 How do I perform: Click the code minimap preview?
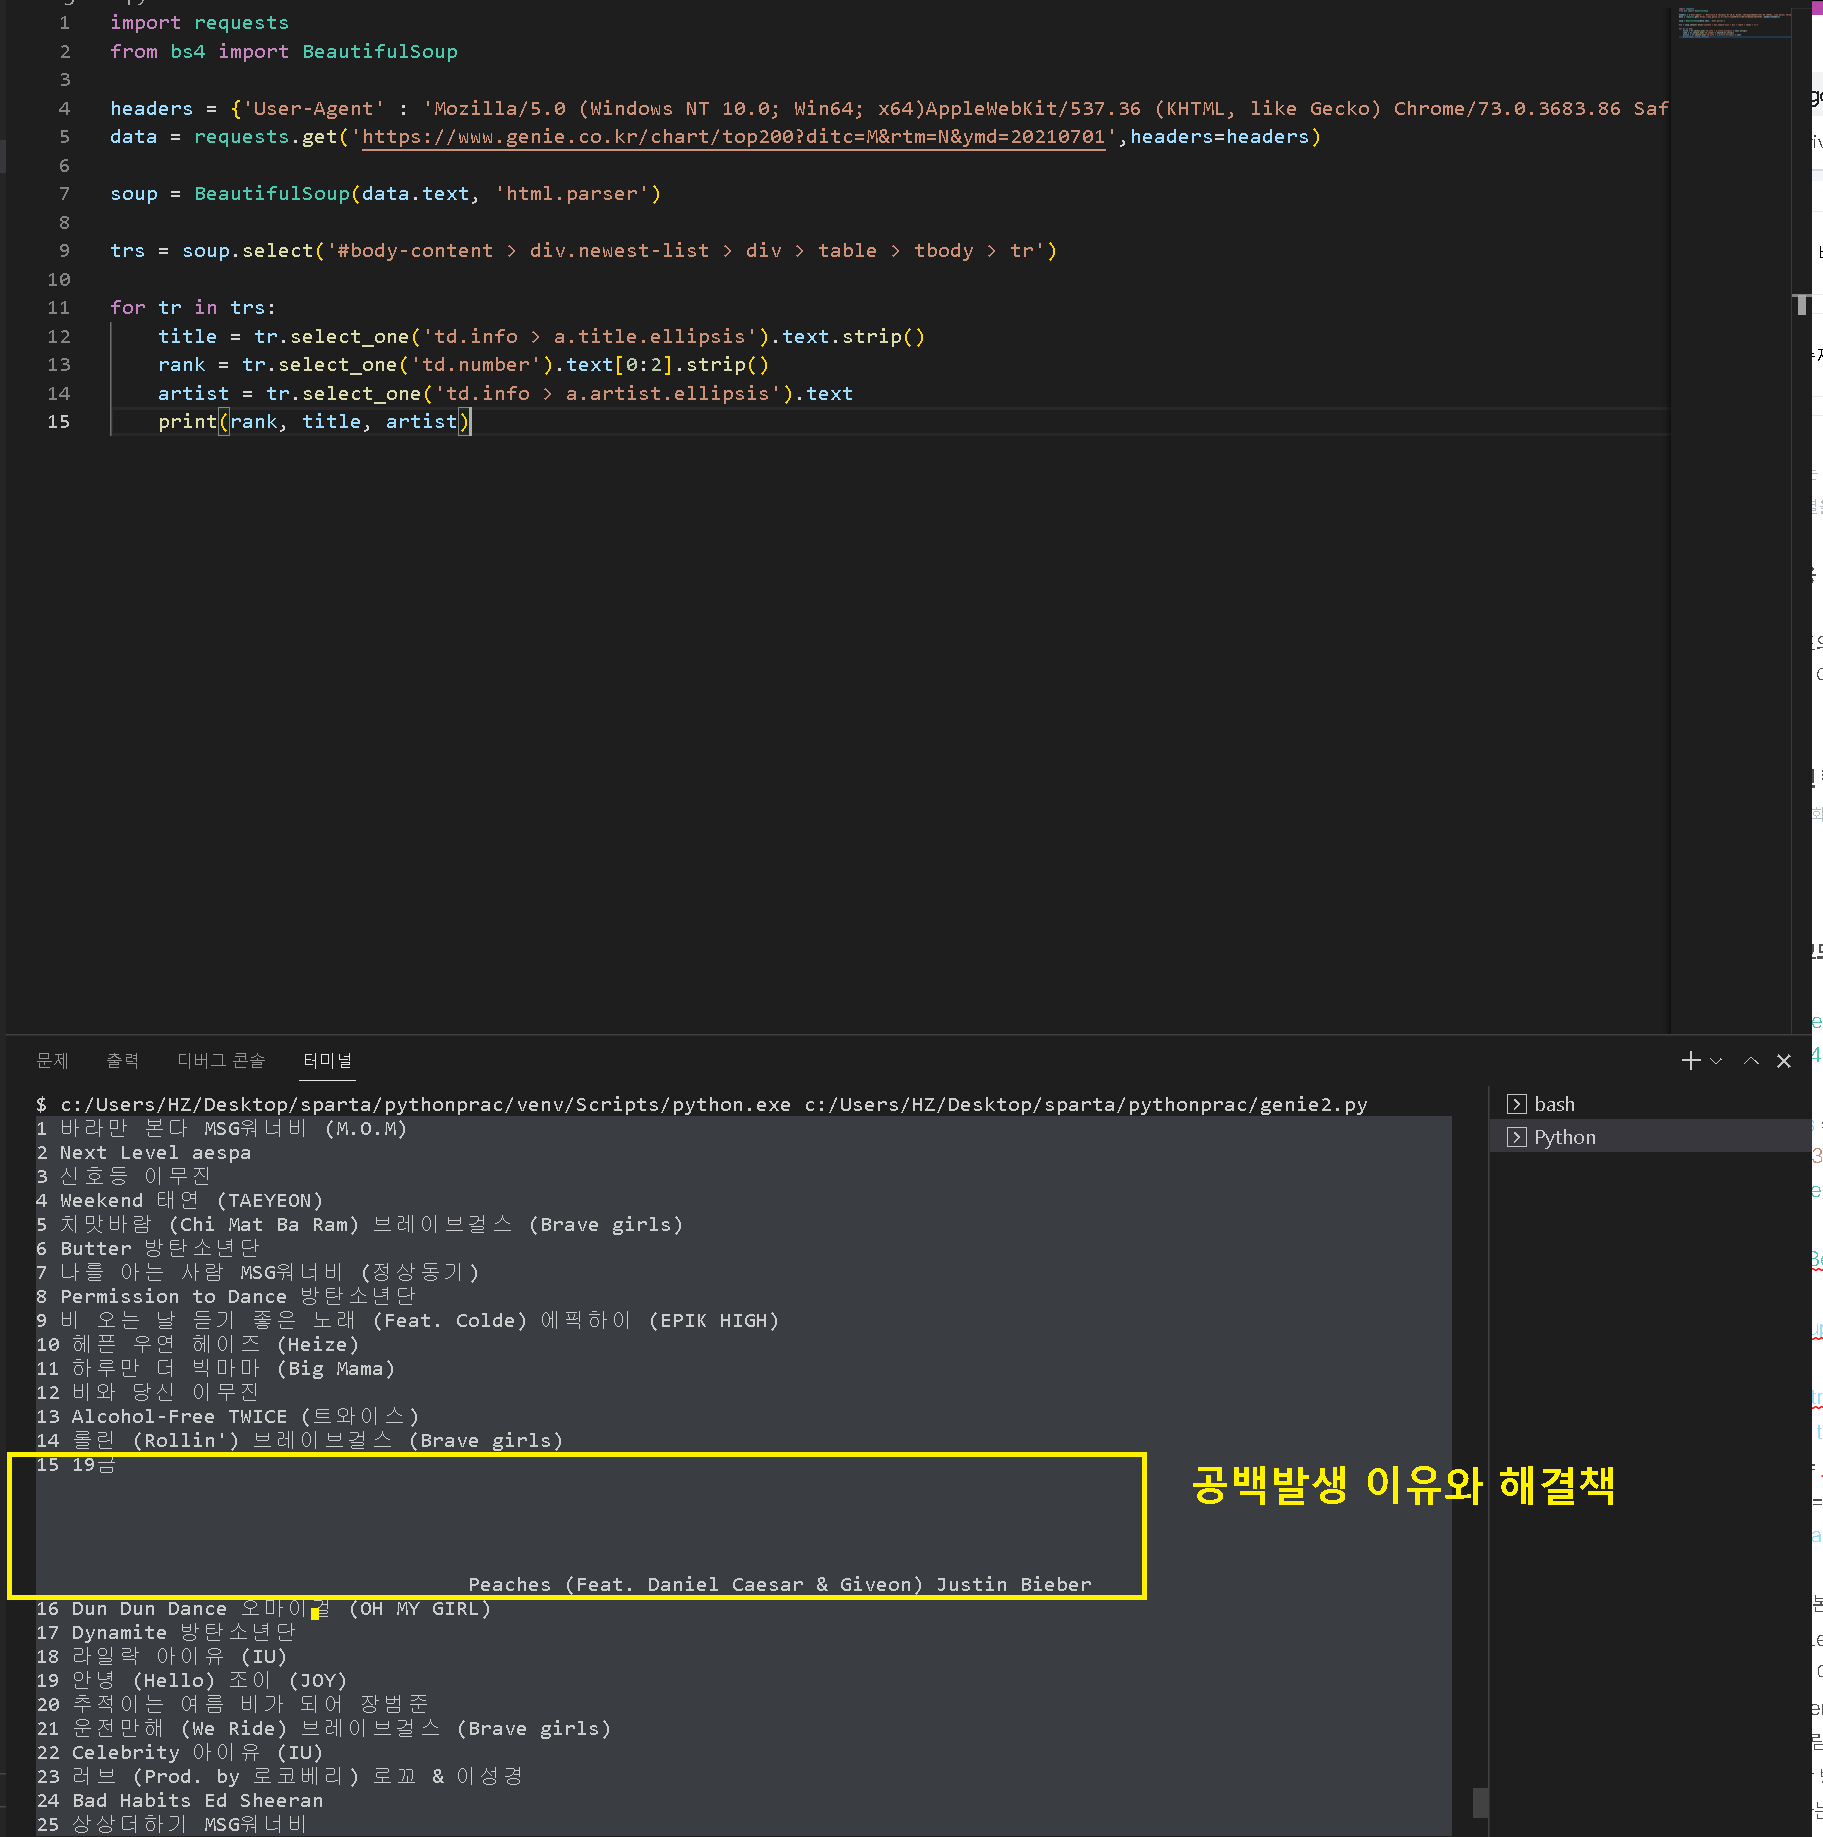point(1733,22)
